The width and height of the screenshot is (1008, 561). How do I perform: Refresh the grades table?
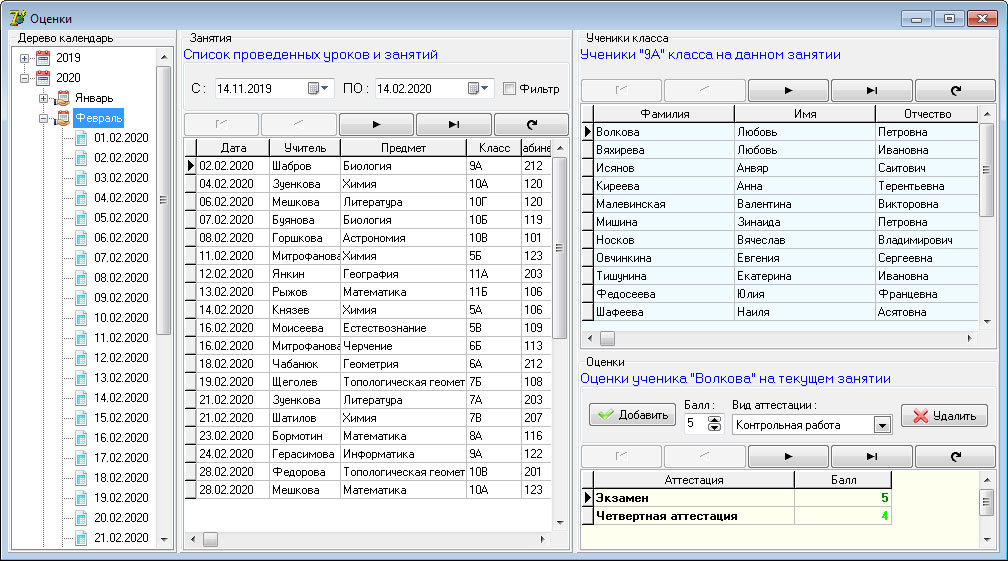click(955, 456)
